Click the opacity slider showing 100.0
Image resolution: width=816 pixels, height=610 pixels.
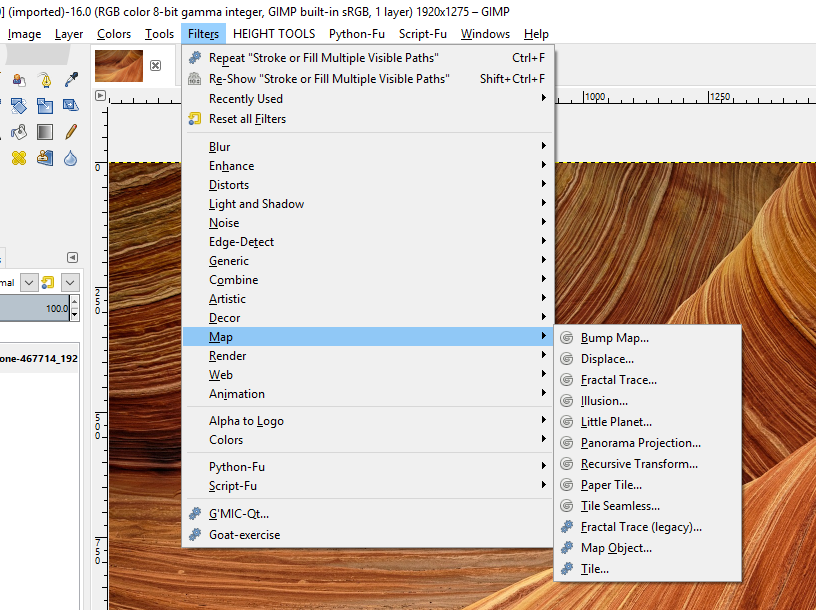34,309
